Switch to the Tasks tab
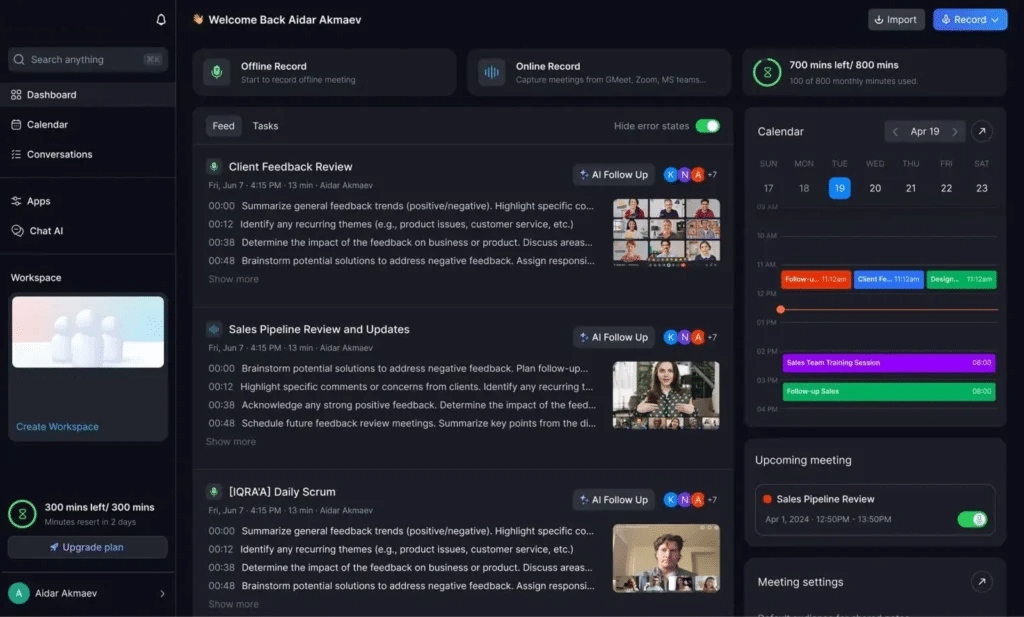1024x617 pixels. (x=265, y=126)
